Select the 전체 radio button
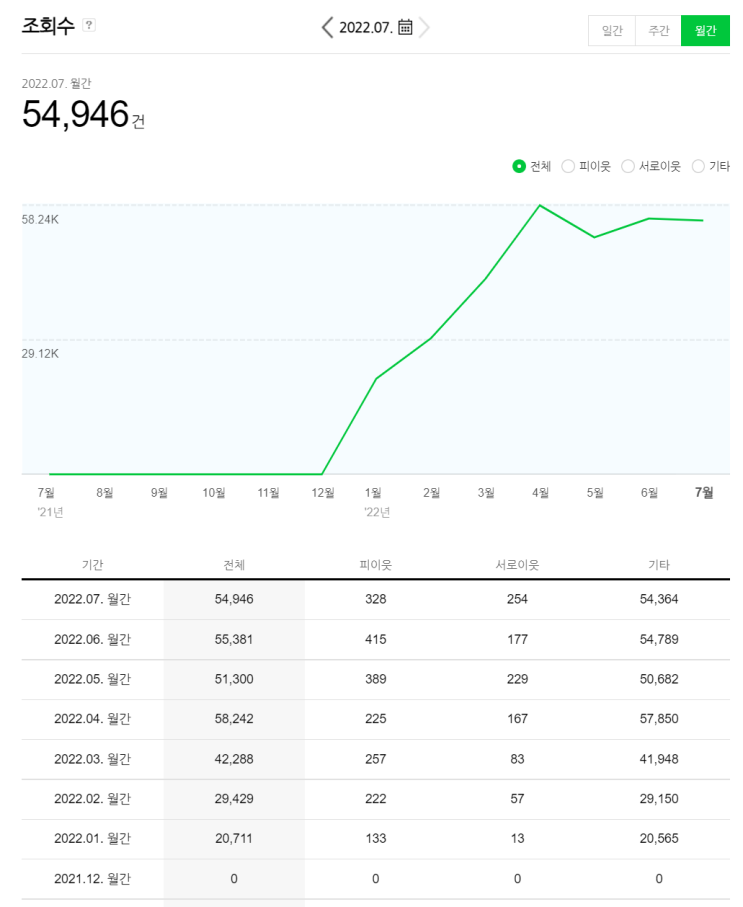 519,167
